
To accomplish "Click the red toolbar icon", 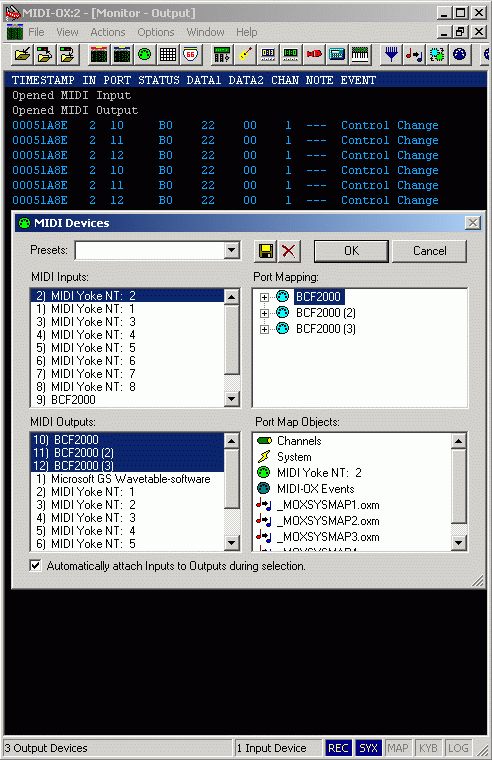I will (314, 54).
